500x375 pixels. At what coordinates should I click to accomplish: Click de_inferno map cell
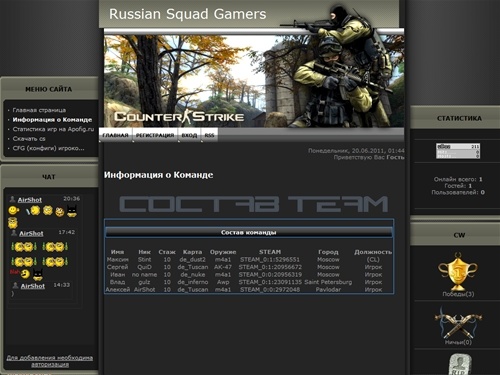click(193, 282)
